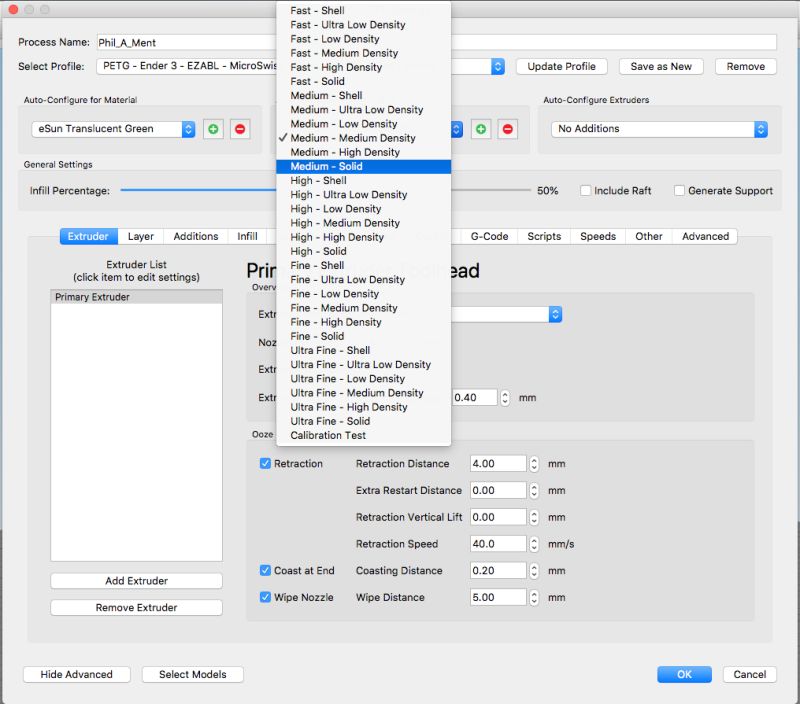Enable the Generate Support checkbox
800x704 pixels.
(679, 190)
